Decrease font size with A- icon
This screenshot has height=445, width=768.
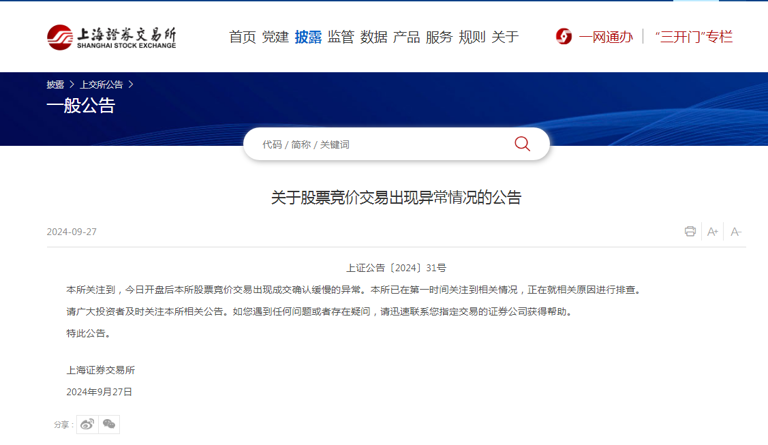[x=736, y=232]
